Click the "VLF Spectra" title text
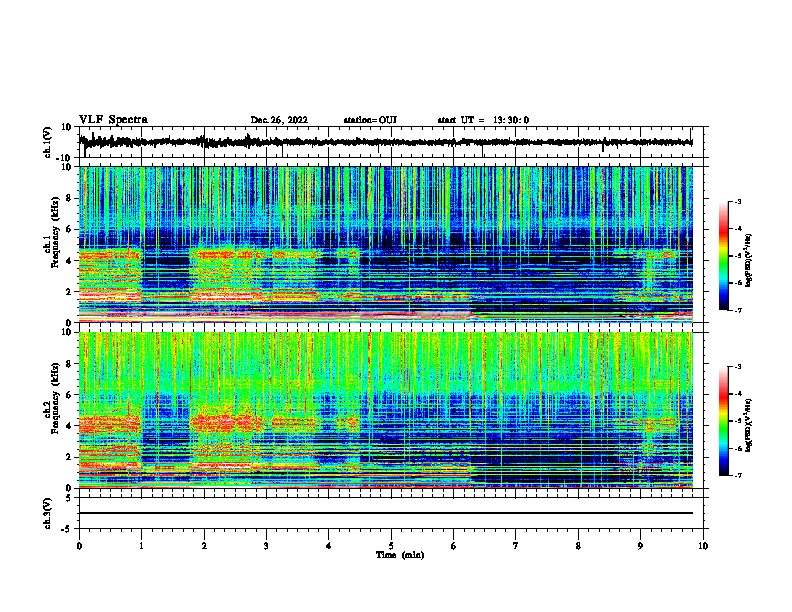Viewport: 792px width, 612px height. tap(113, 120)
